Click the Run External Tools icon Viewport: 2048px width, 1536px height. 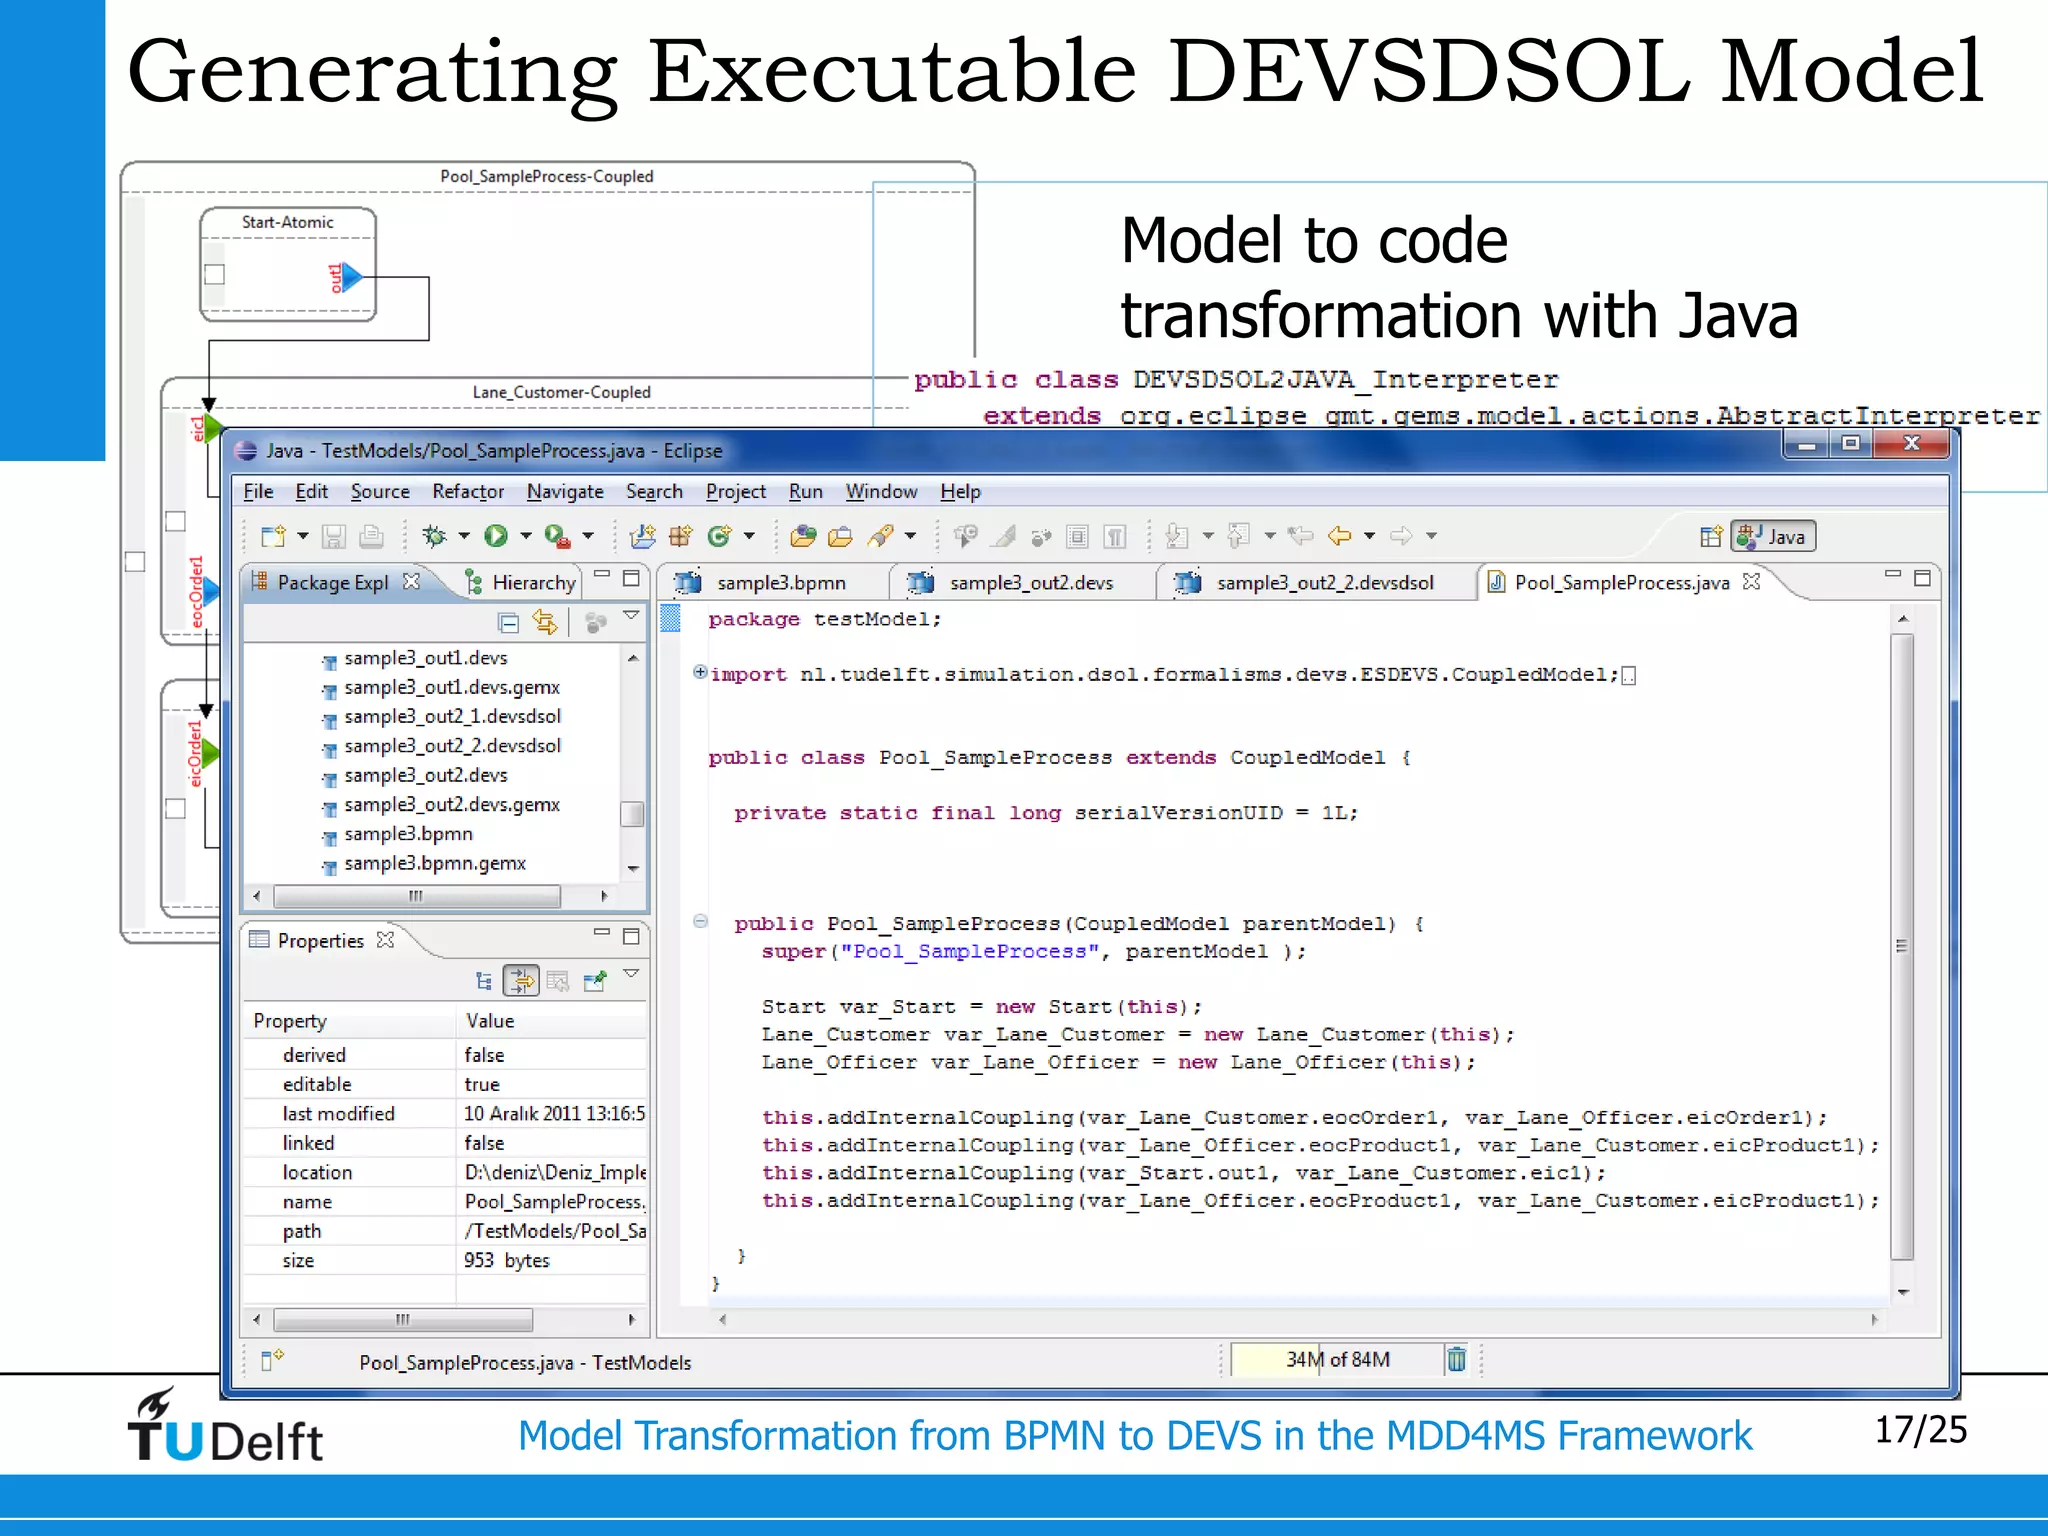557,537
